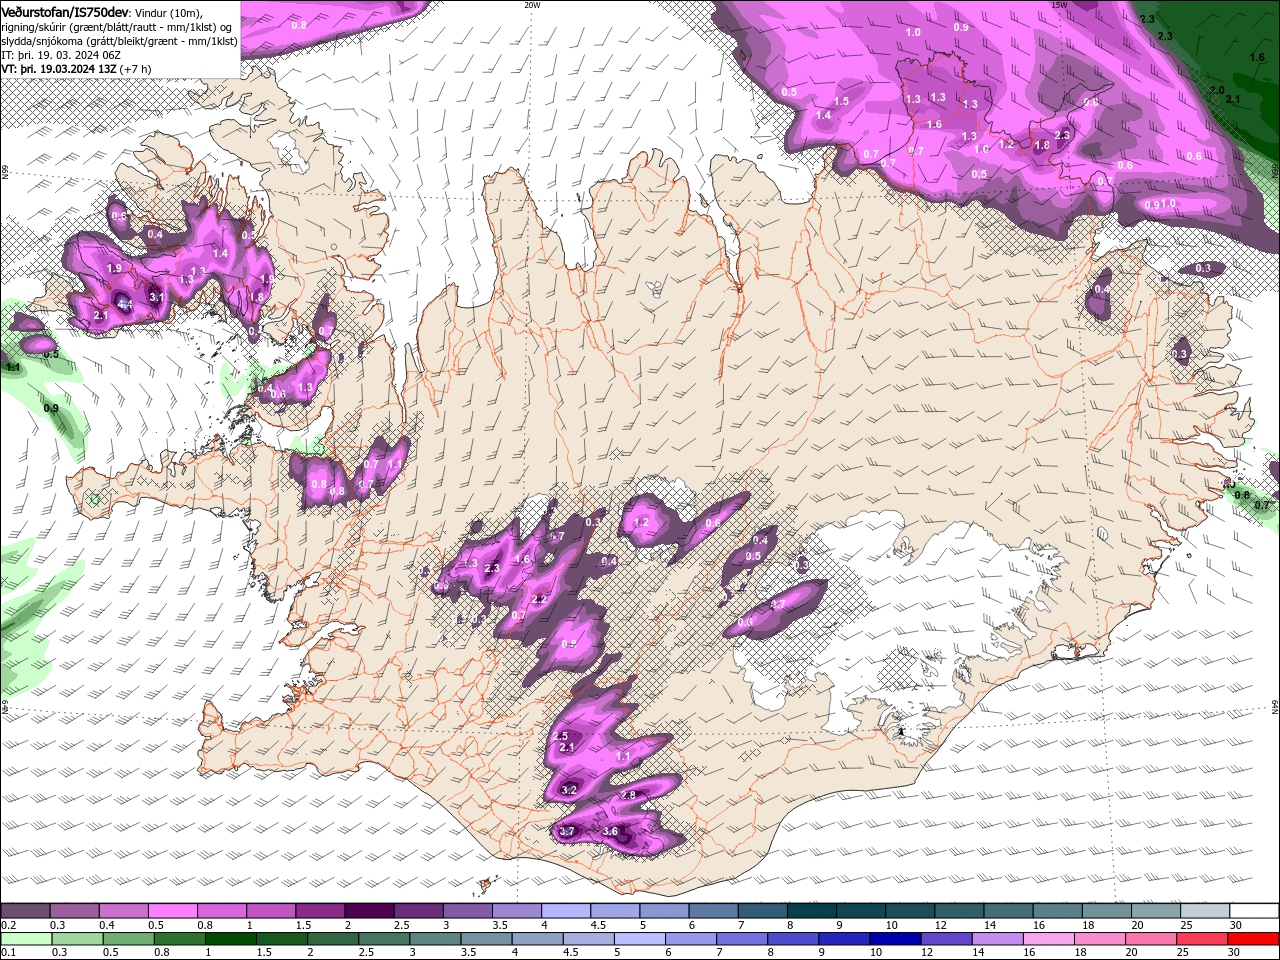
Task: Click the 1.9 snowfall value in the Westfjords
Action: (x=114, y=269)
